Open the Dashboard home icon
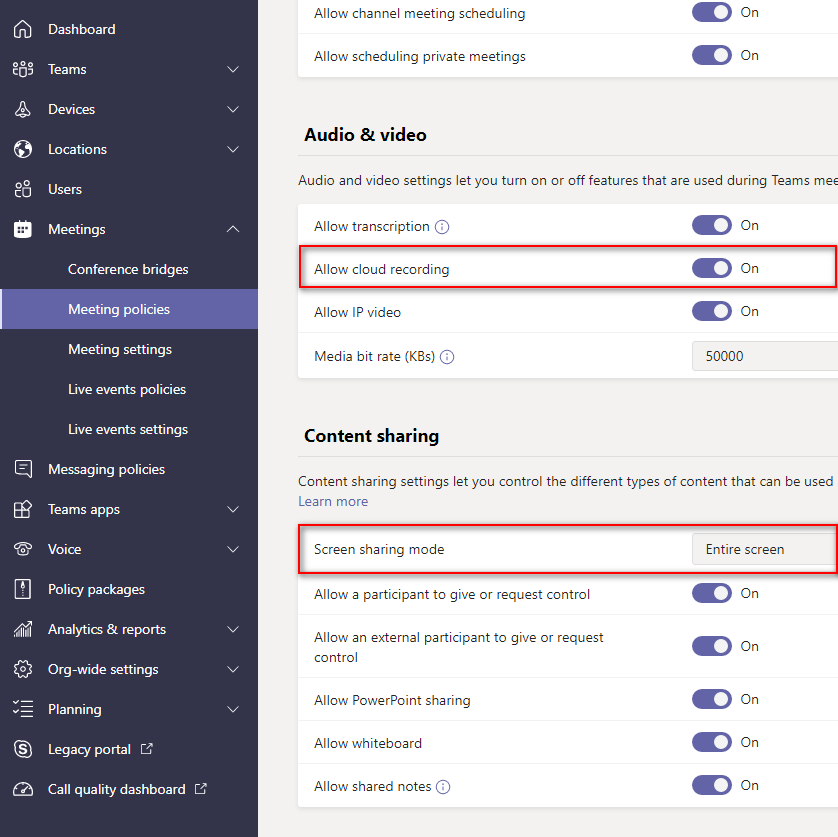This screenshot has height=837, width=838. (x=22, y=29)
